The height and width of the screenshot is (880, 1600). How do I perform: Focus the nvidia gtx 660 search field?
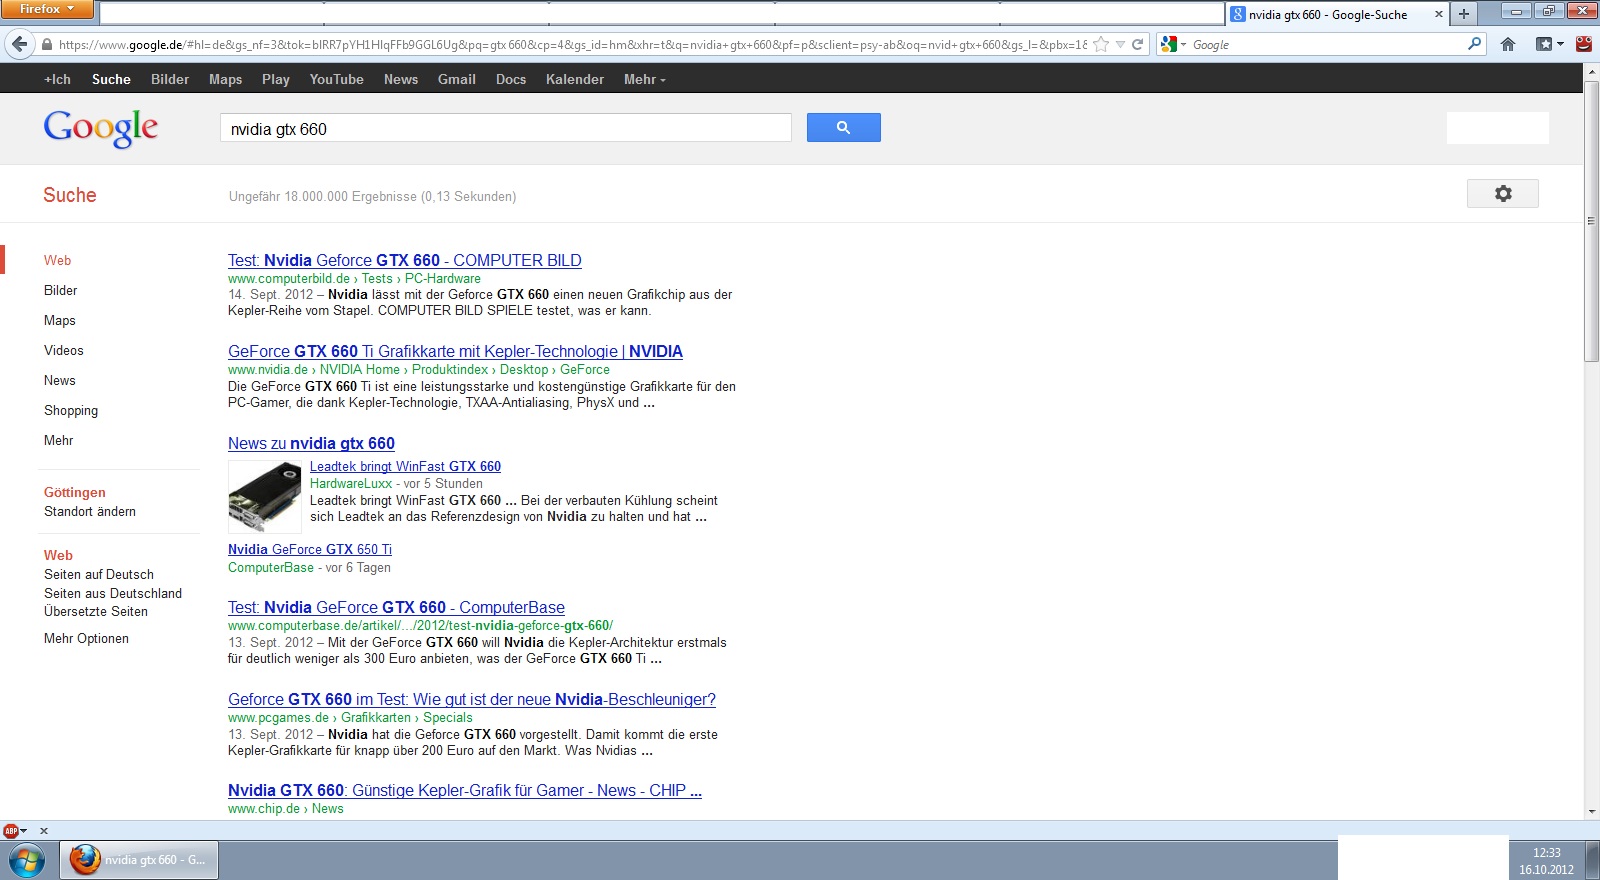[x=505, y=128]
